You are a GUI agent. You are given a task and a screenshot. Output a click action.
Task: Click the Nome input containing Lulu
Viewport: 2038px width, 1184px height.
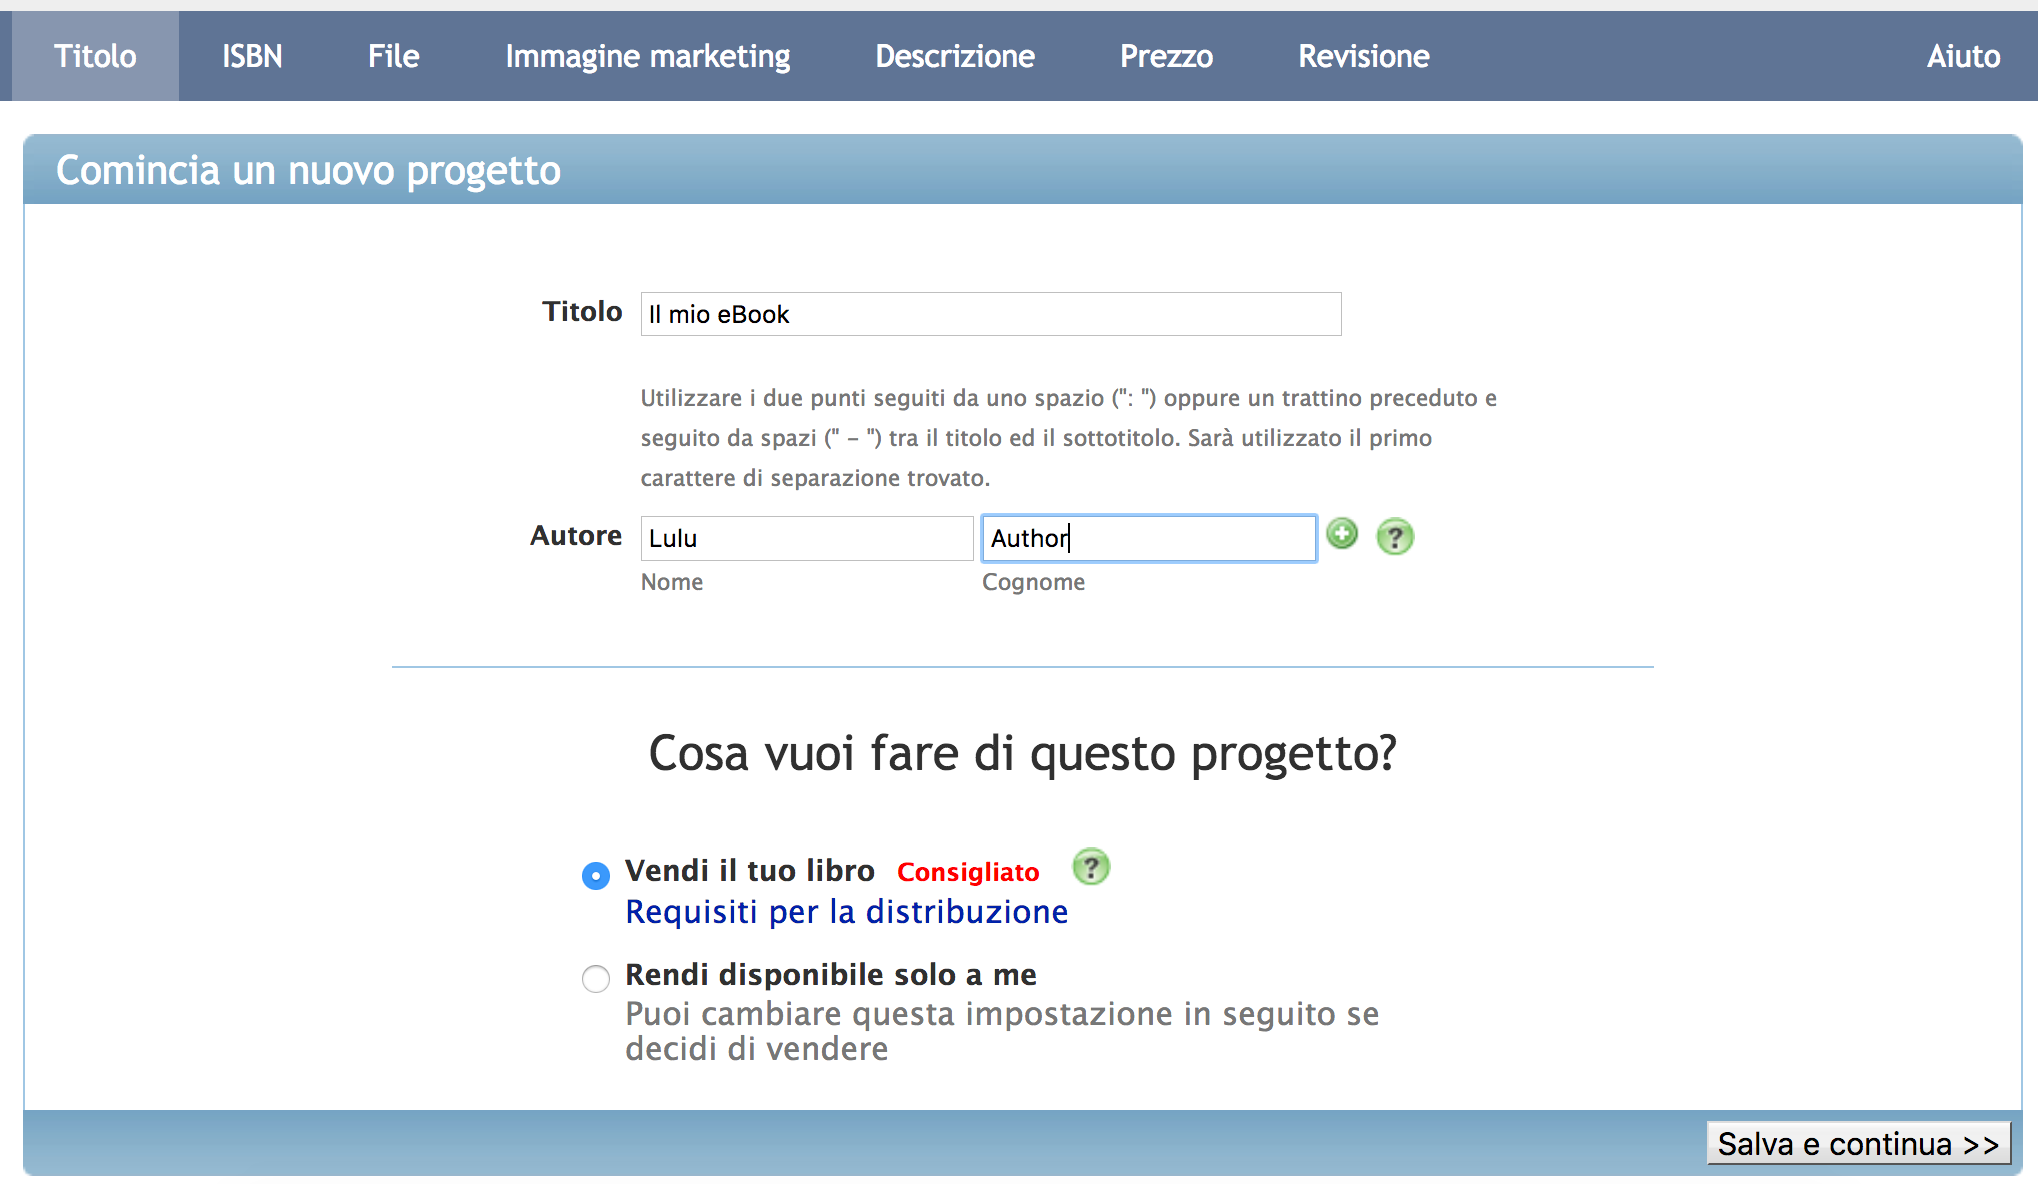[807, 538]
